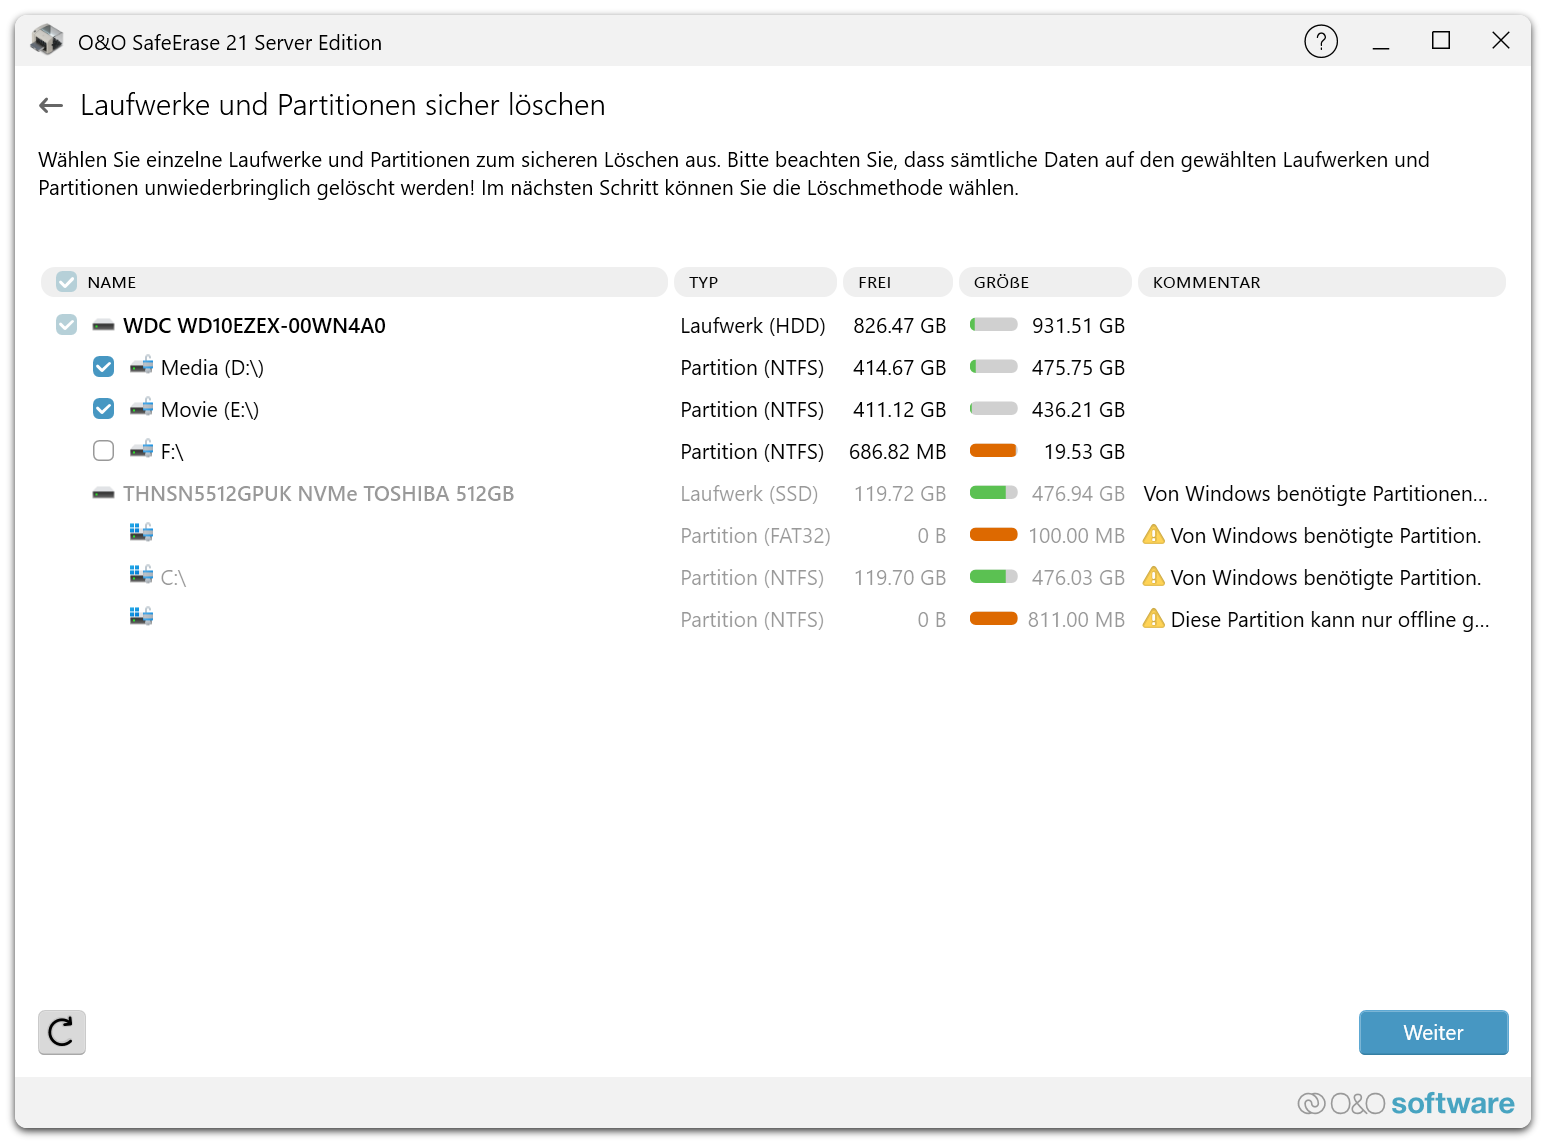Click the WDC WD10EZEX hard drive icon
1546x1143 pixels.
click(103, 326)
